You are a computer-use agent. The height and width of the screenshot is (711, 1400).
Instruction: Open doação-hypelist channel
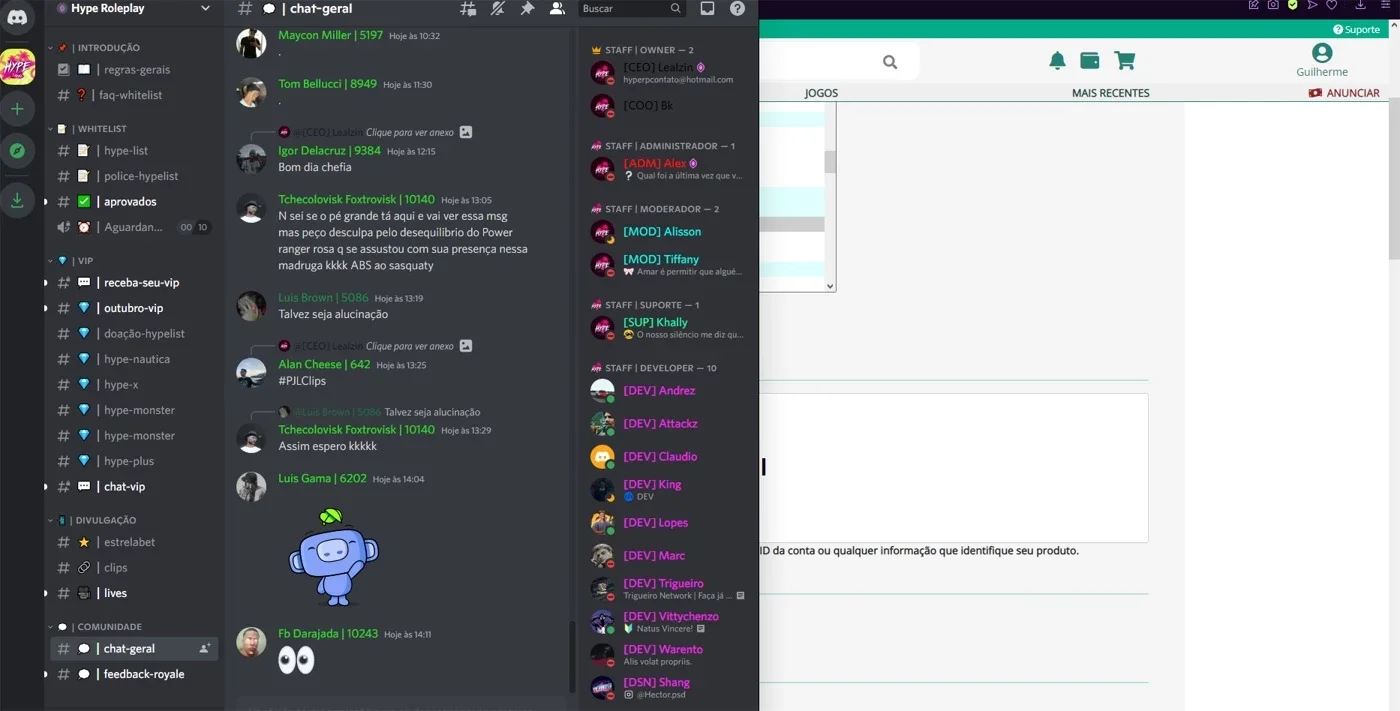tap(134, 334)
